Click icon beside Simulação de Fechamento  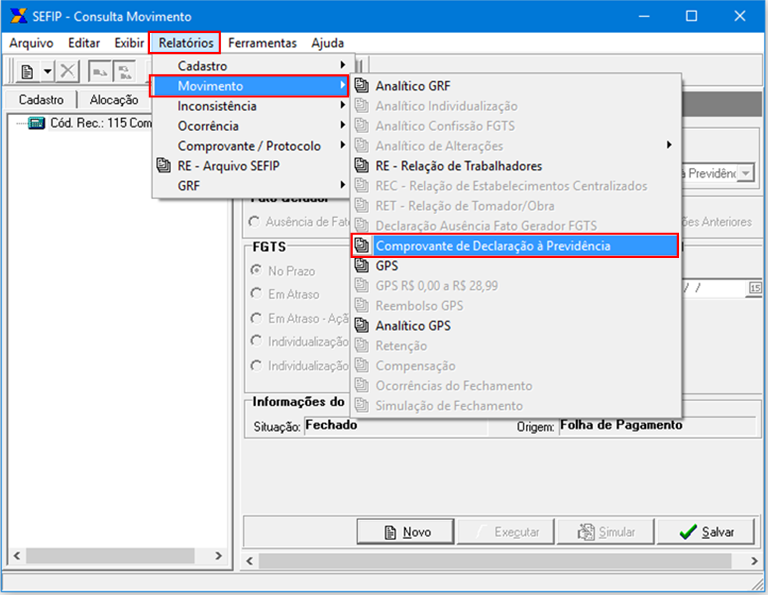coord(361,405)
